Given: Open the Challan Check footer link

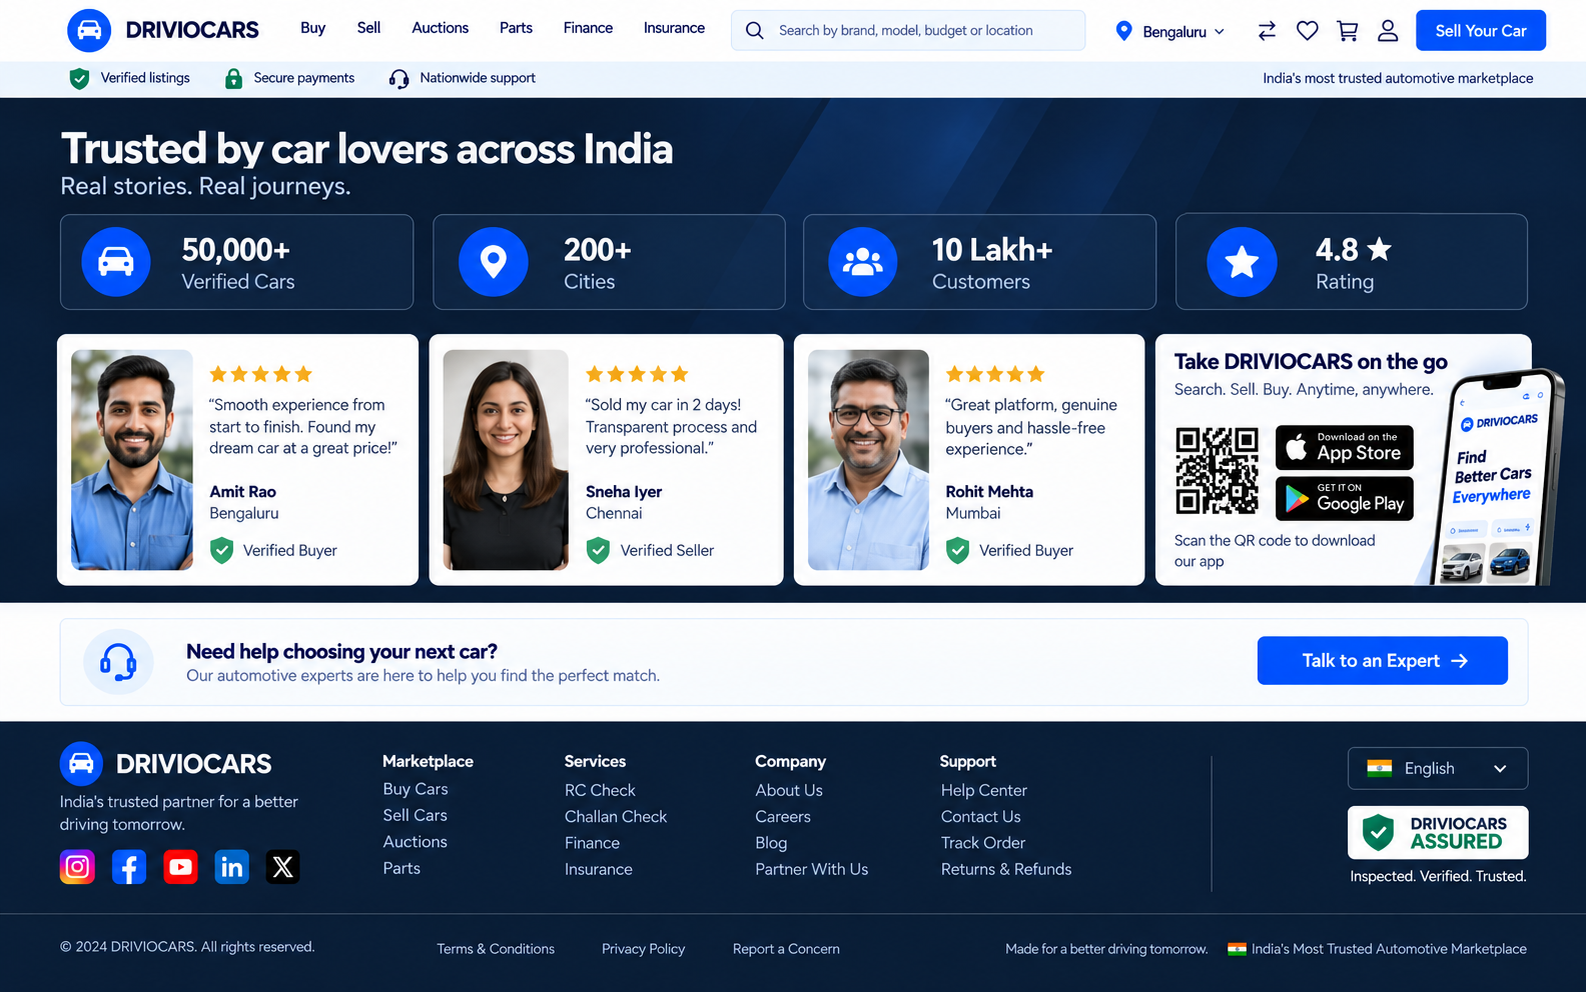Looking at the screenshot, I should tap(615, 816).
